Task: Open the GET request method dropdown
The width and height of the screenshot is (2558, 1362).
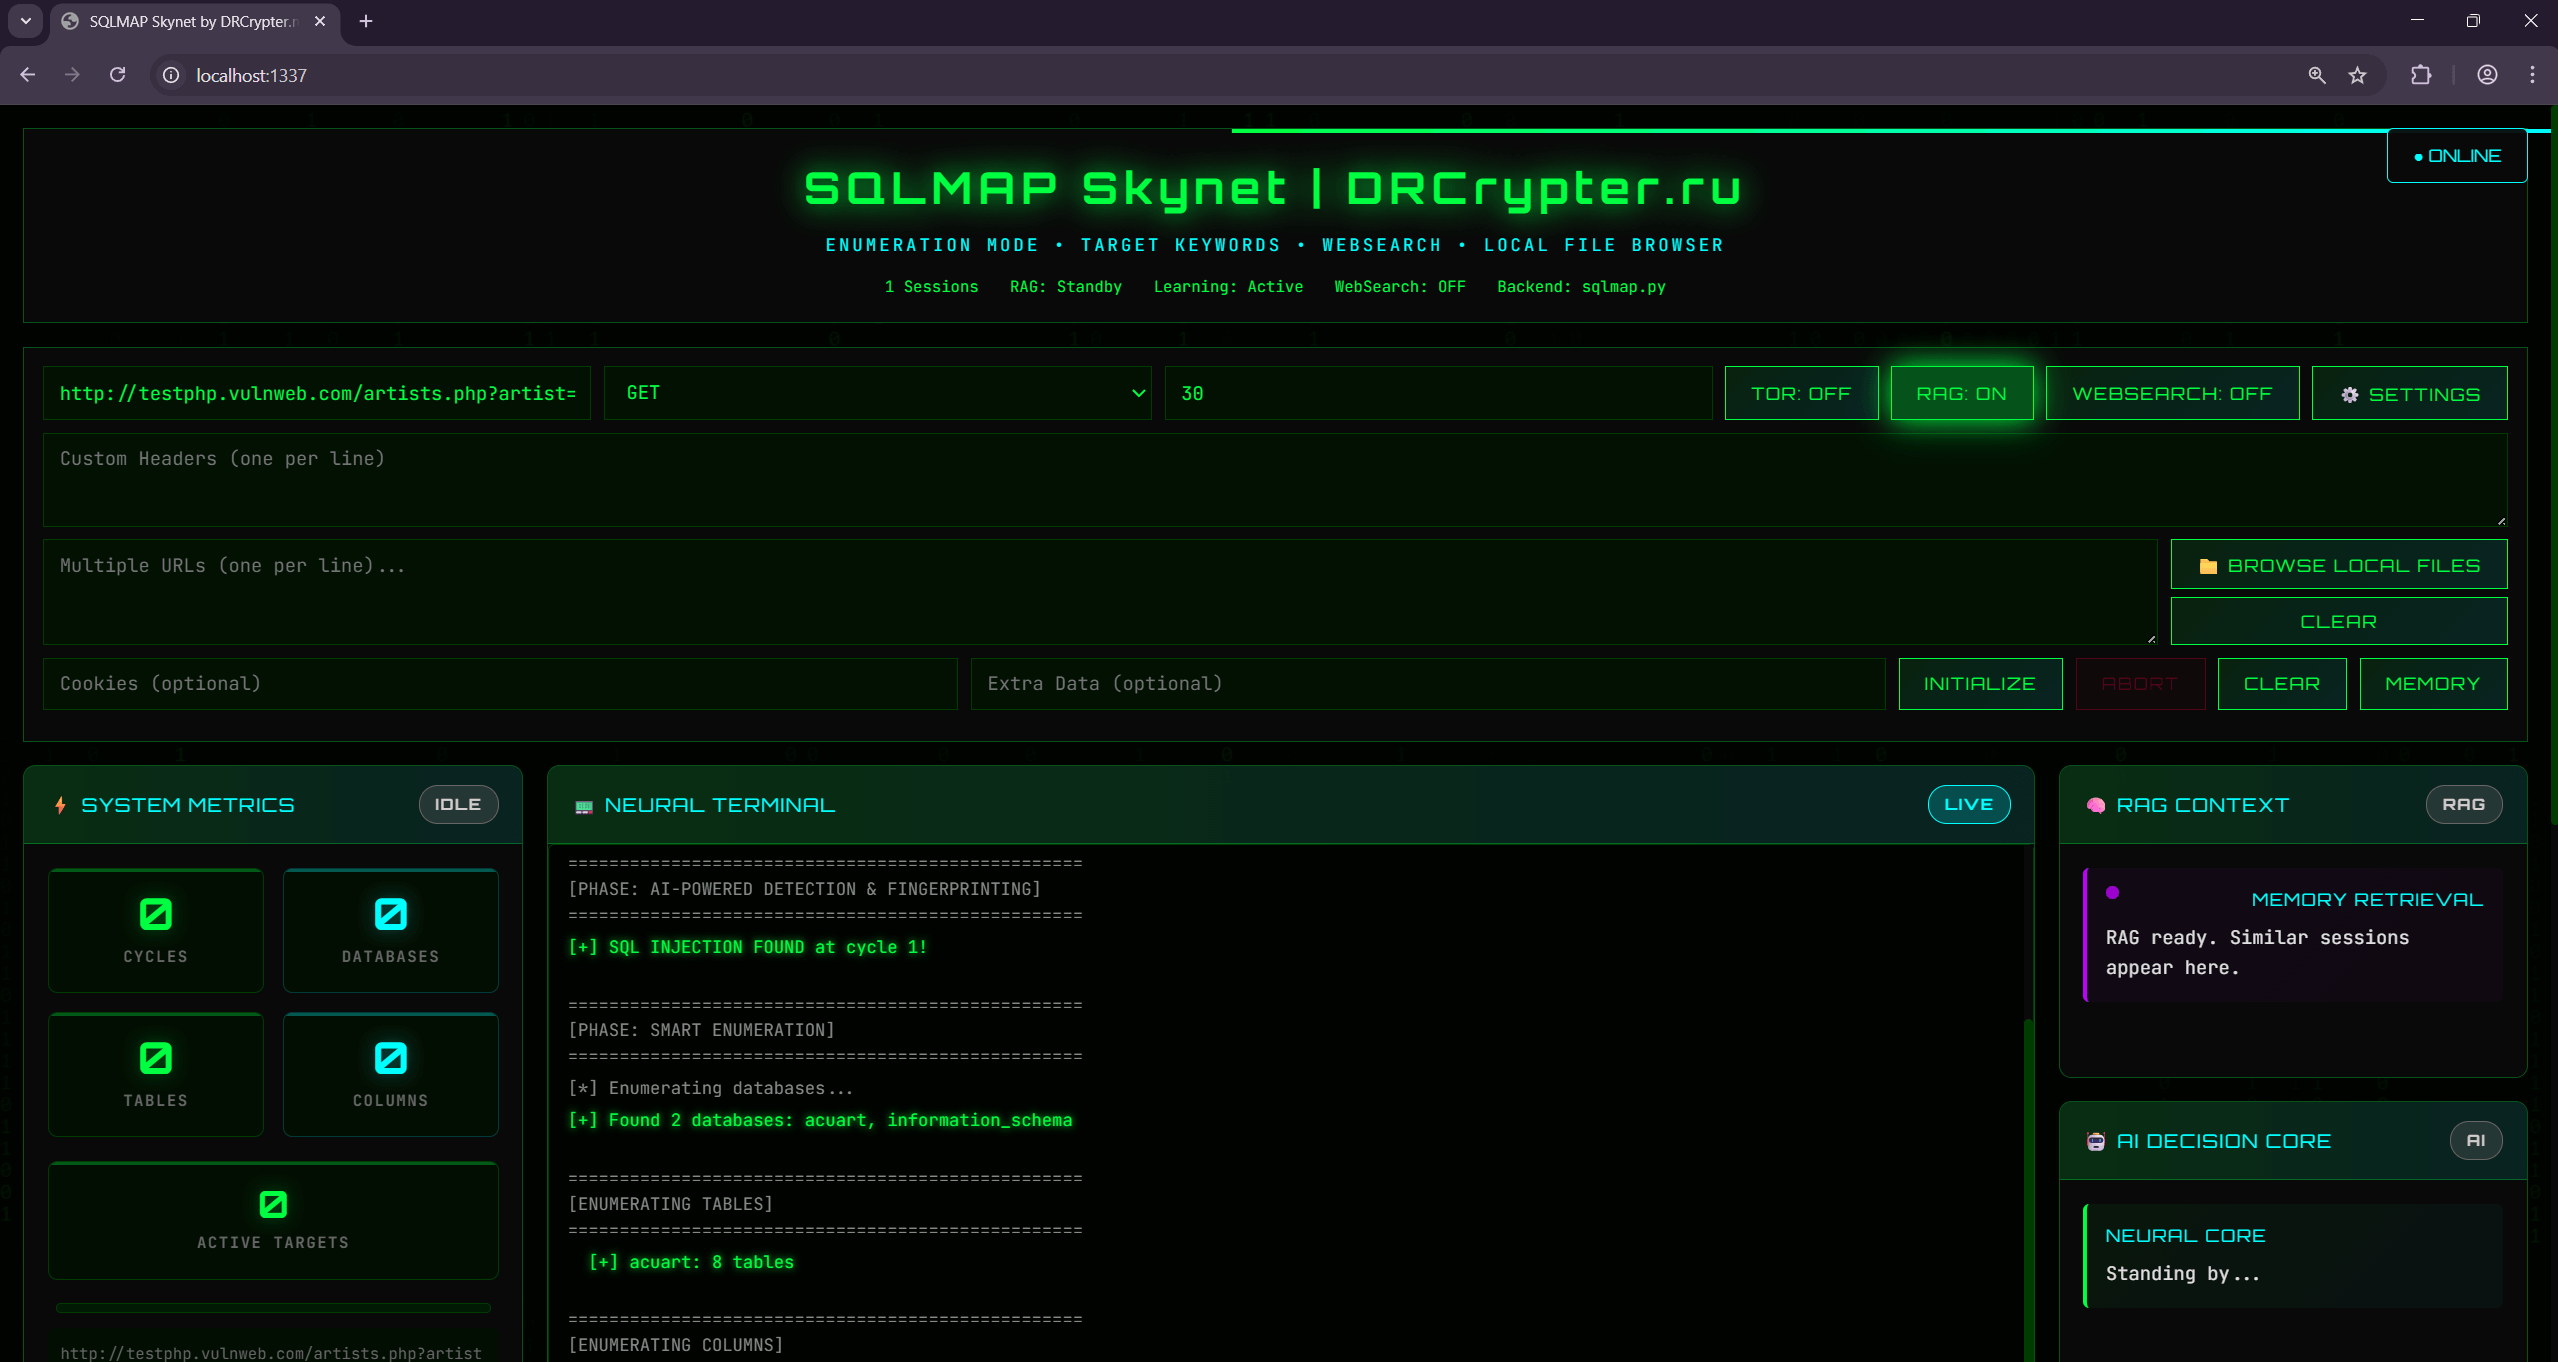Action: 877,393
